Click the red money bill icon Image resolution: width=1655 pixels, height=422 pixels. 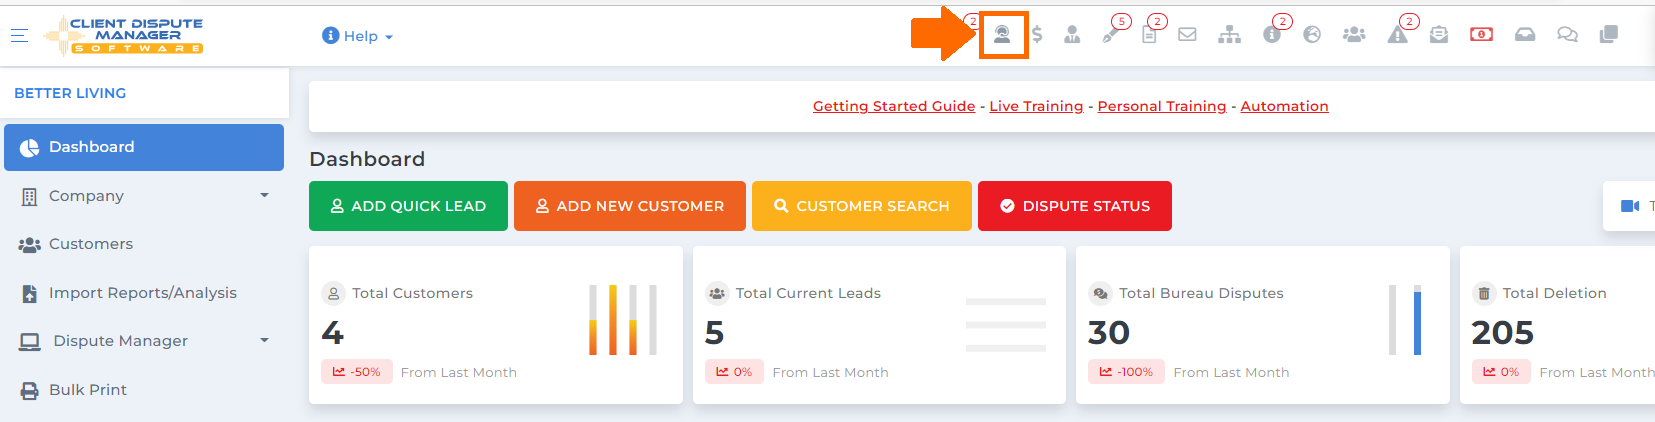(x=1481, y=34)
